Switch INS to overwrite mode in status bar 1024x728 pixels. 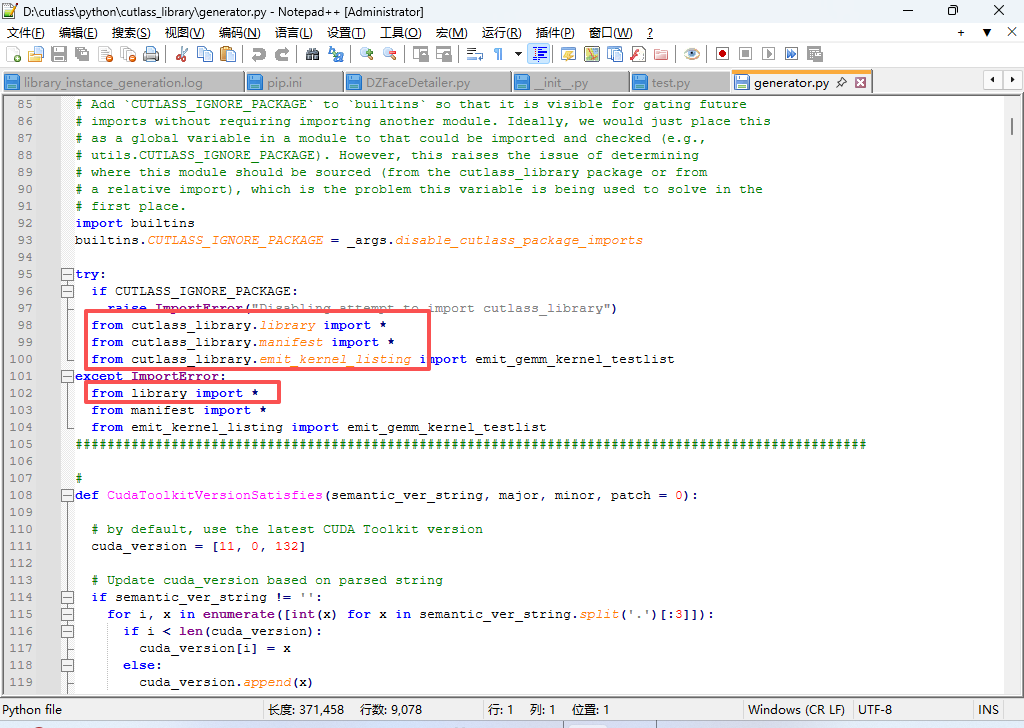pyautogui.click(x=990, y=709)
